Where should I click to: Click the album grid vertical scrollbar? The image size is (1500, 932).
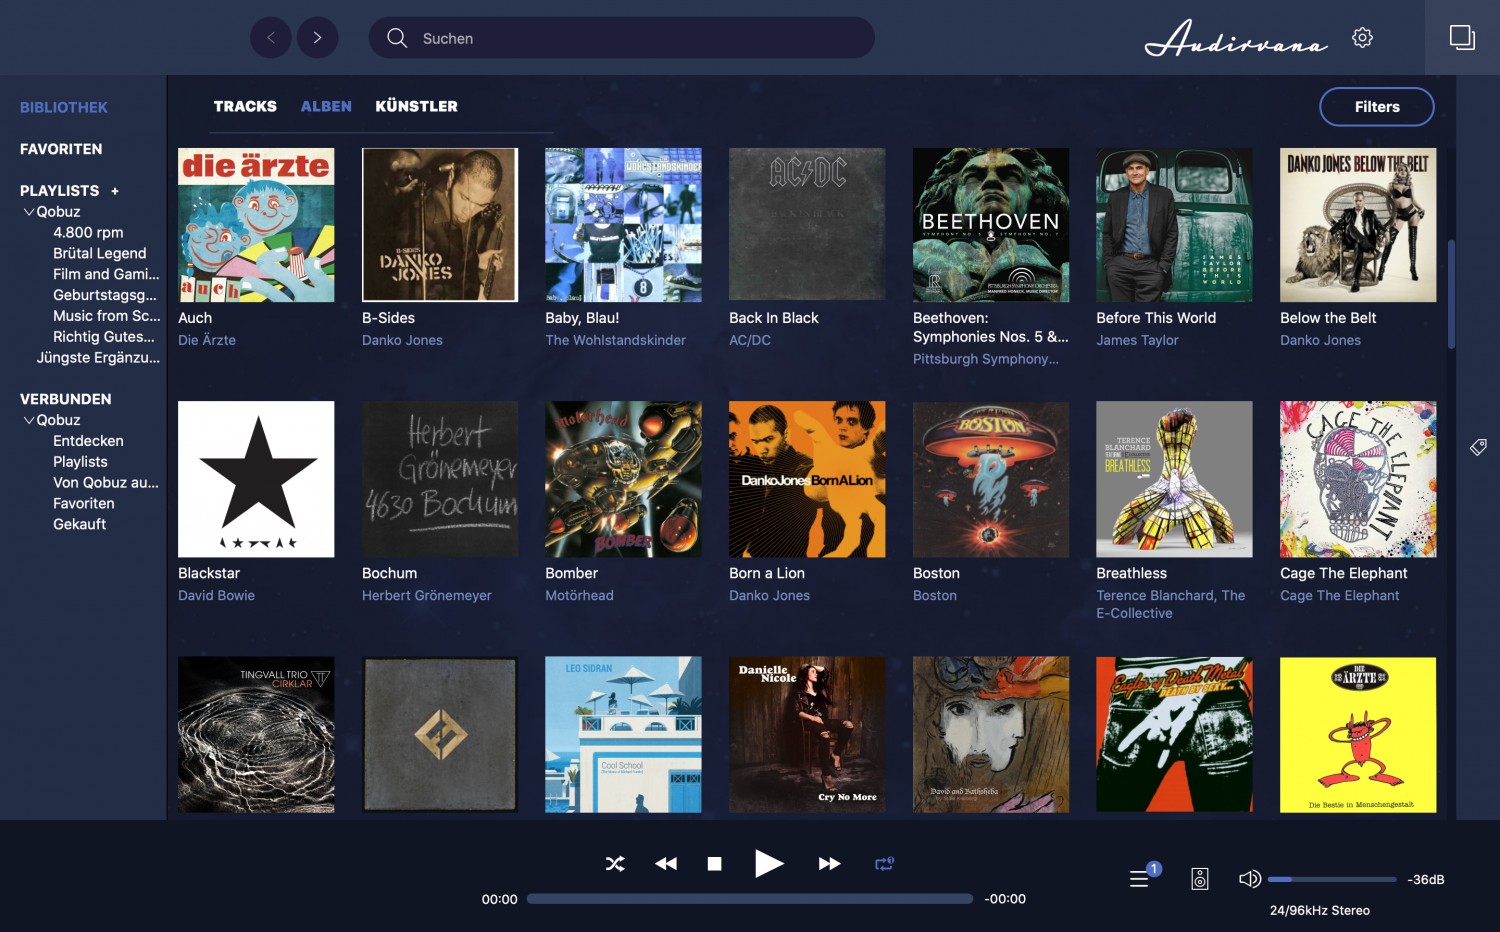tap(1451, 294)
